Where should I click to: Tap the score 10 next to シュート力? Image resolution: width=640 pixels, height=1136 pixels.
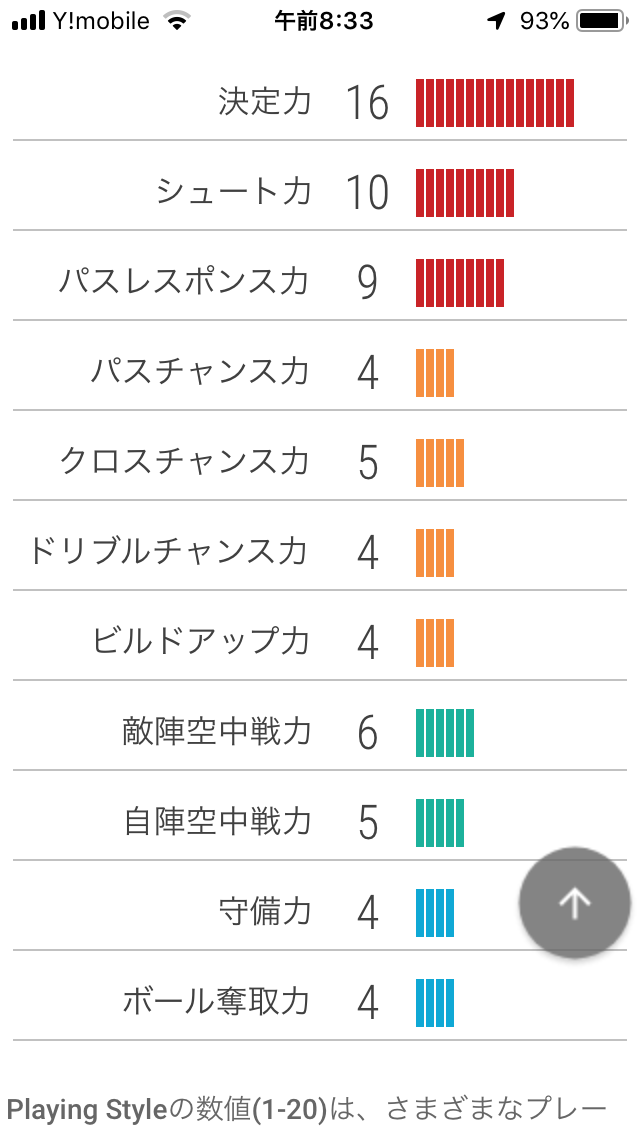pos(367,193)
